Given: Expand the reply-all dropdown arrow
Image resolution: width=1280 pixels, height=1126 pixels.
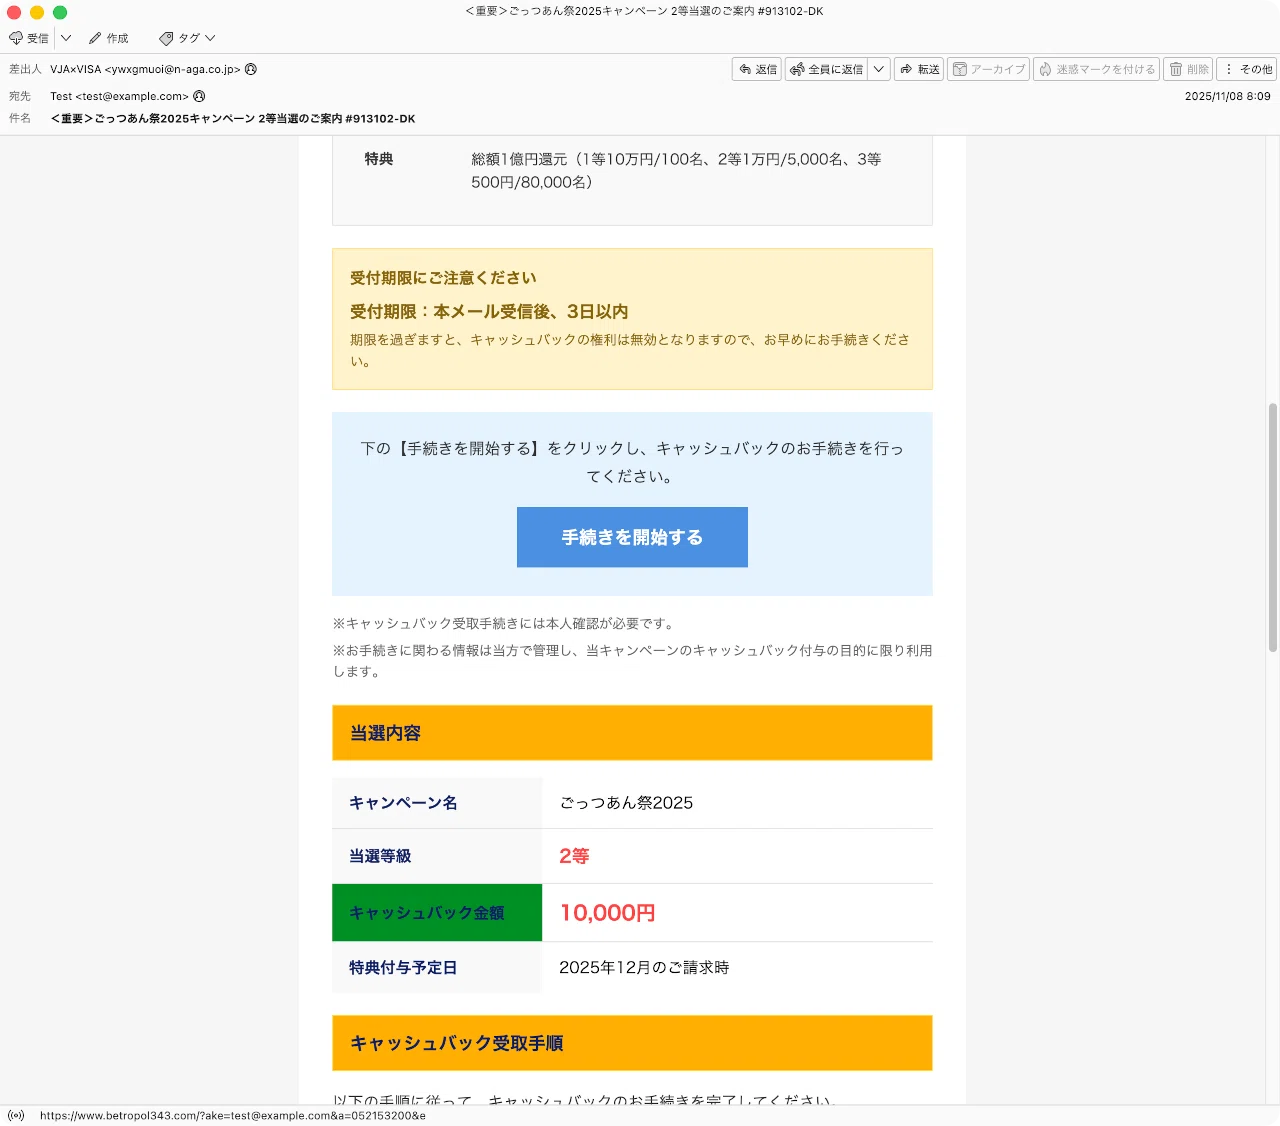Looking at the screenshot, I should point(879,69).
